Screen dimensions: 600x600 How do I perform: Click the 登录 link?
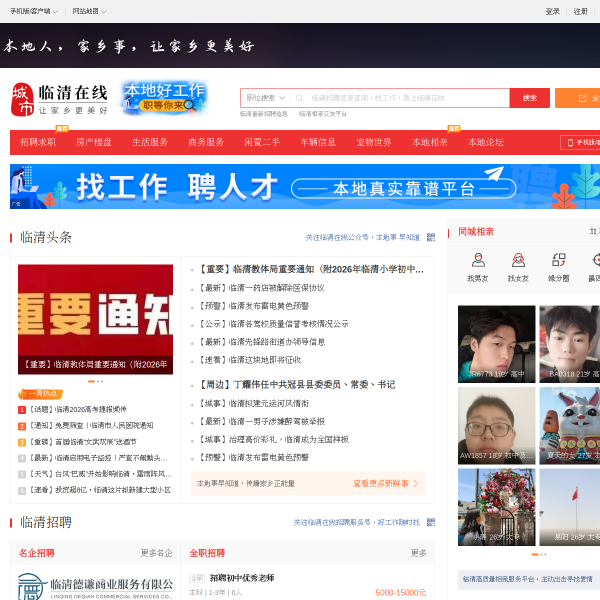point(553,11)
